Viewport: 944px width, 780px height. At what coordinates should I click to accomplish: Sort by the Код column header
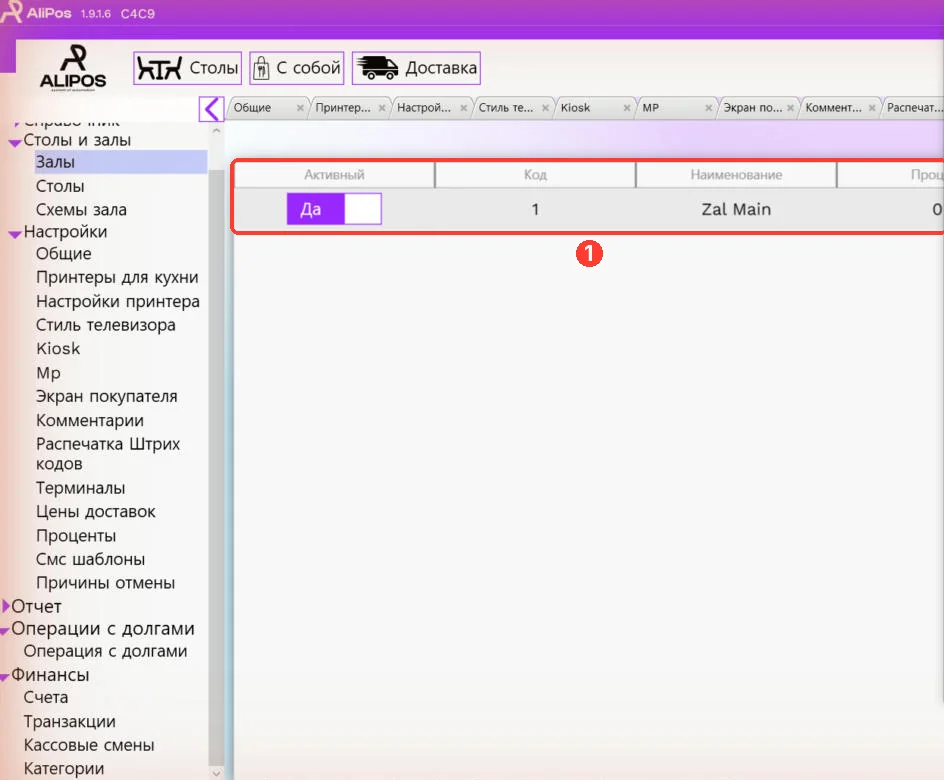[x=535, y=175]
